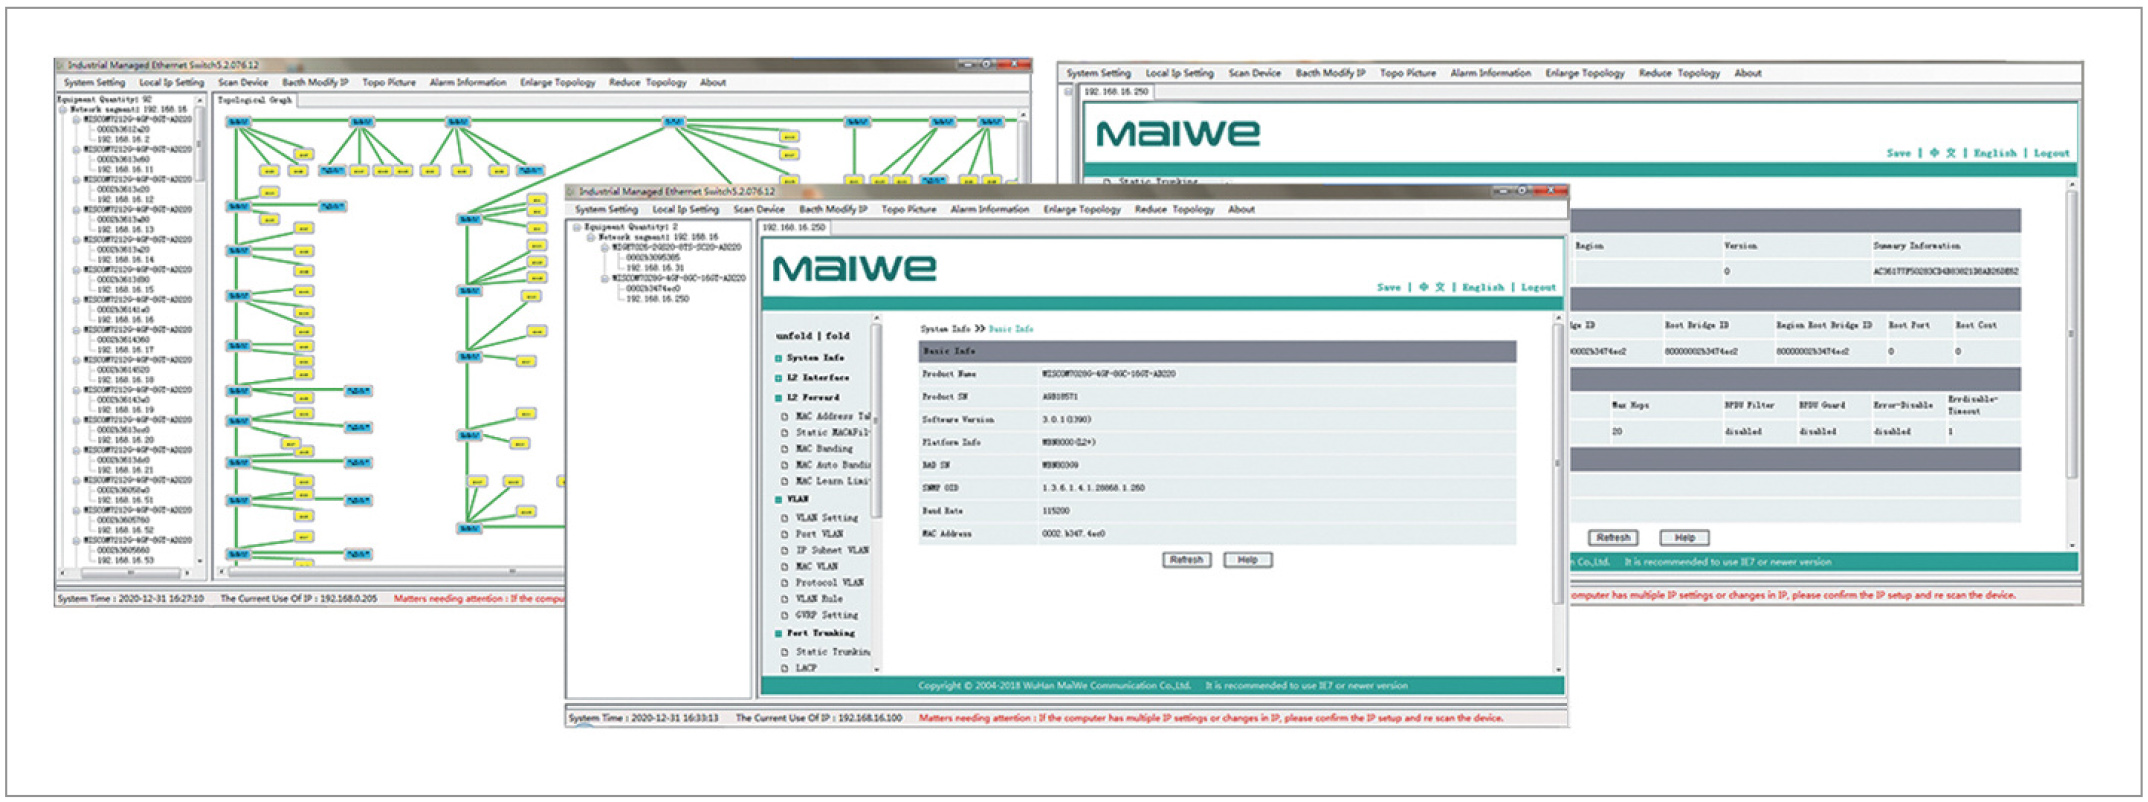
Task: Expand the L2 Interface section icon
Action: tap(778, 378)
